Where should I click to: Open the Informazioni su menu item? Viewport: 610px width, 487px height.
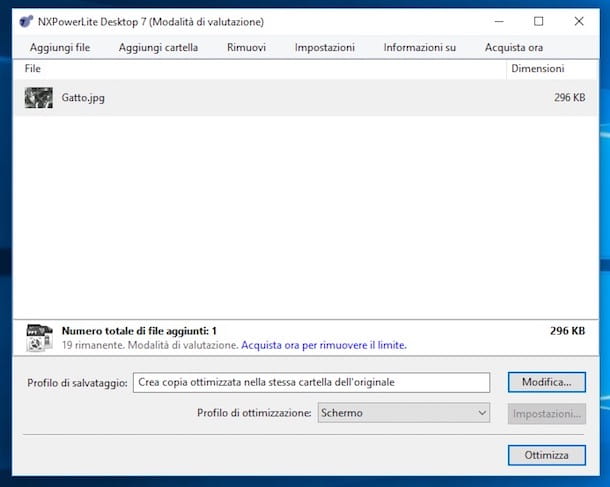pyautogui.click(x=420, y=47)
